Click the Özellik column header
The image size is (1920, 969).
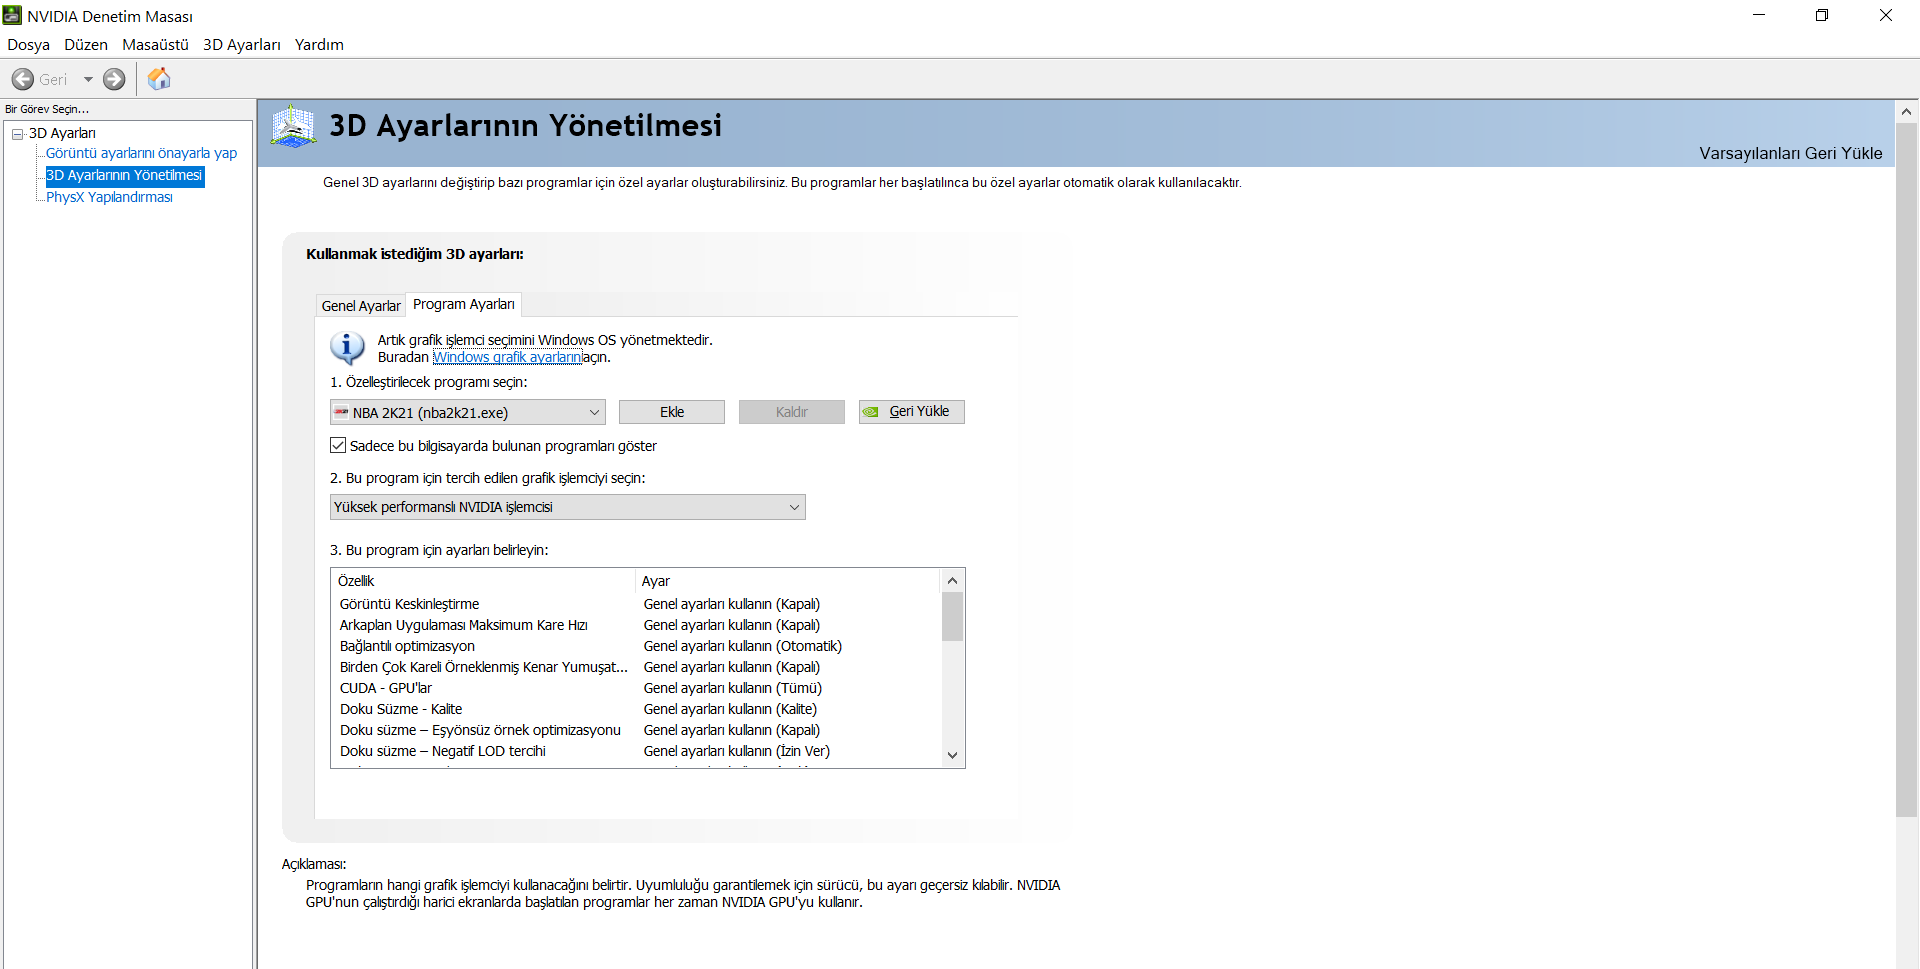pyautogui.click(x=484, y=581)
